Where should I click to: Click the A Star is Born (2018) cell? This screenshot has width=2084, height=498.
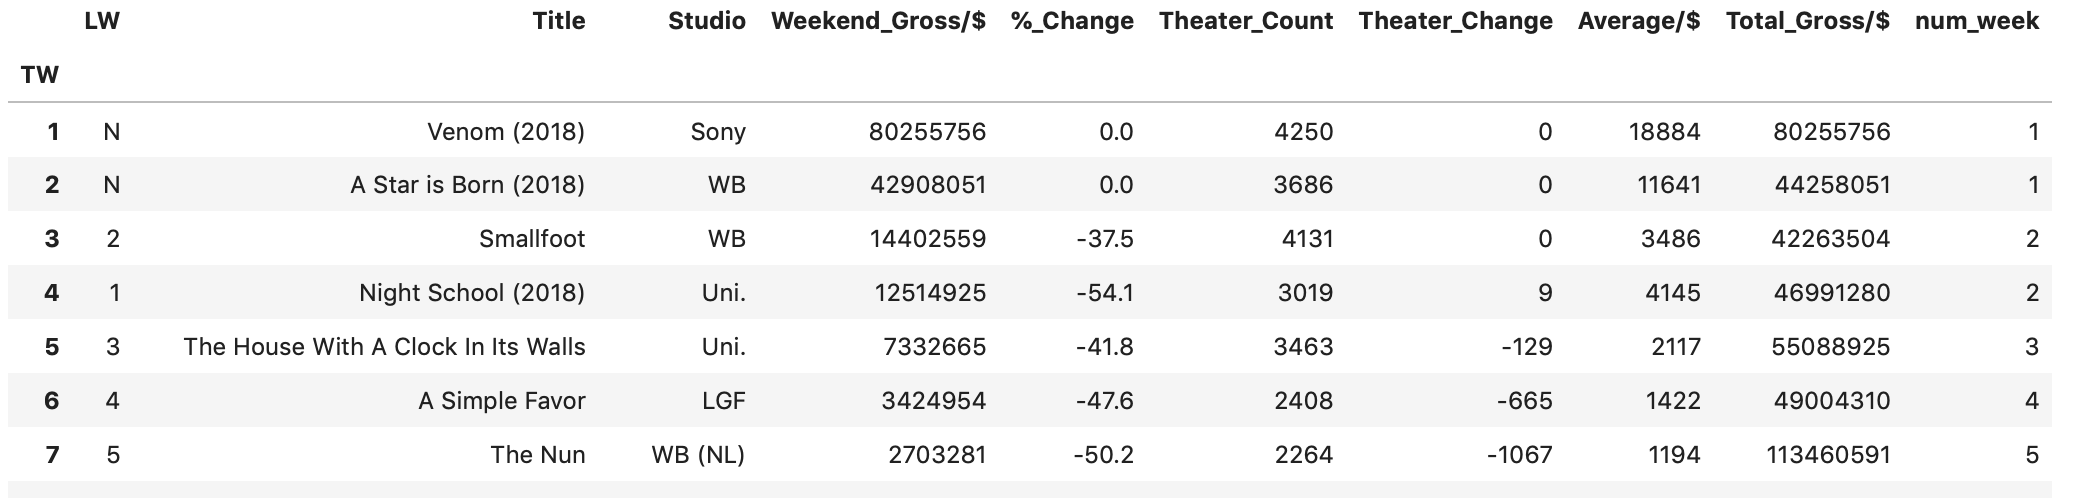[467, 185]
